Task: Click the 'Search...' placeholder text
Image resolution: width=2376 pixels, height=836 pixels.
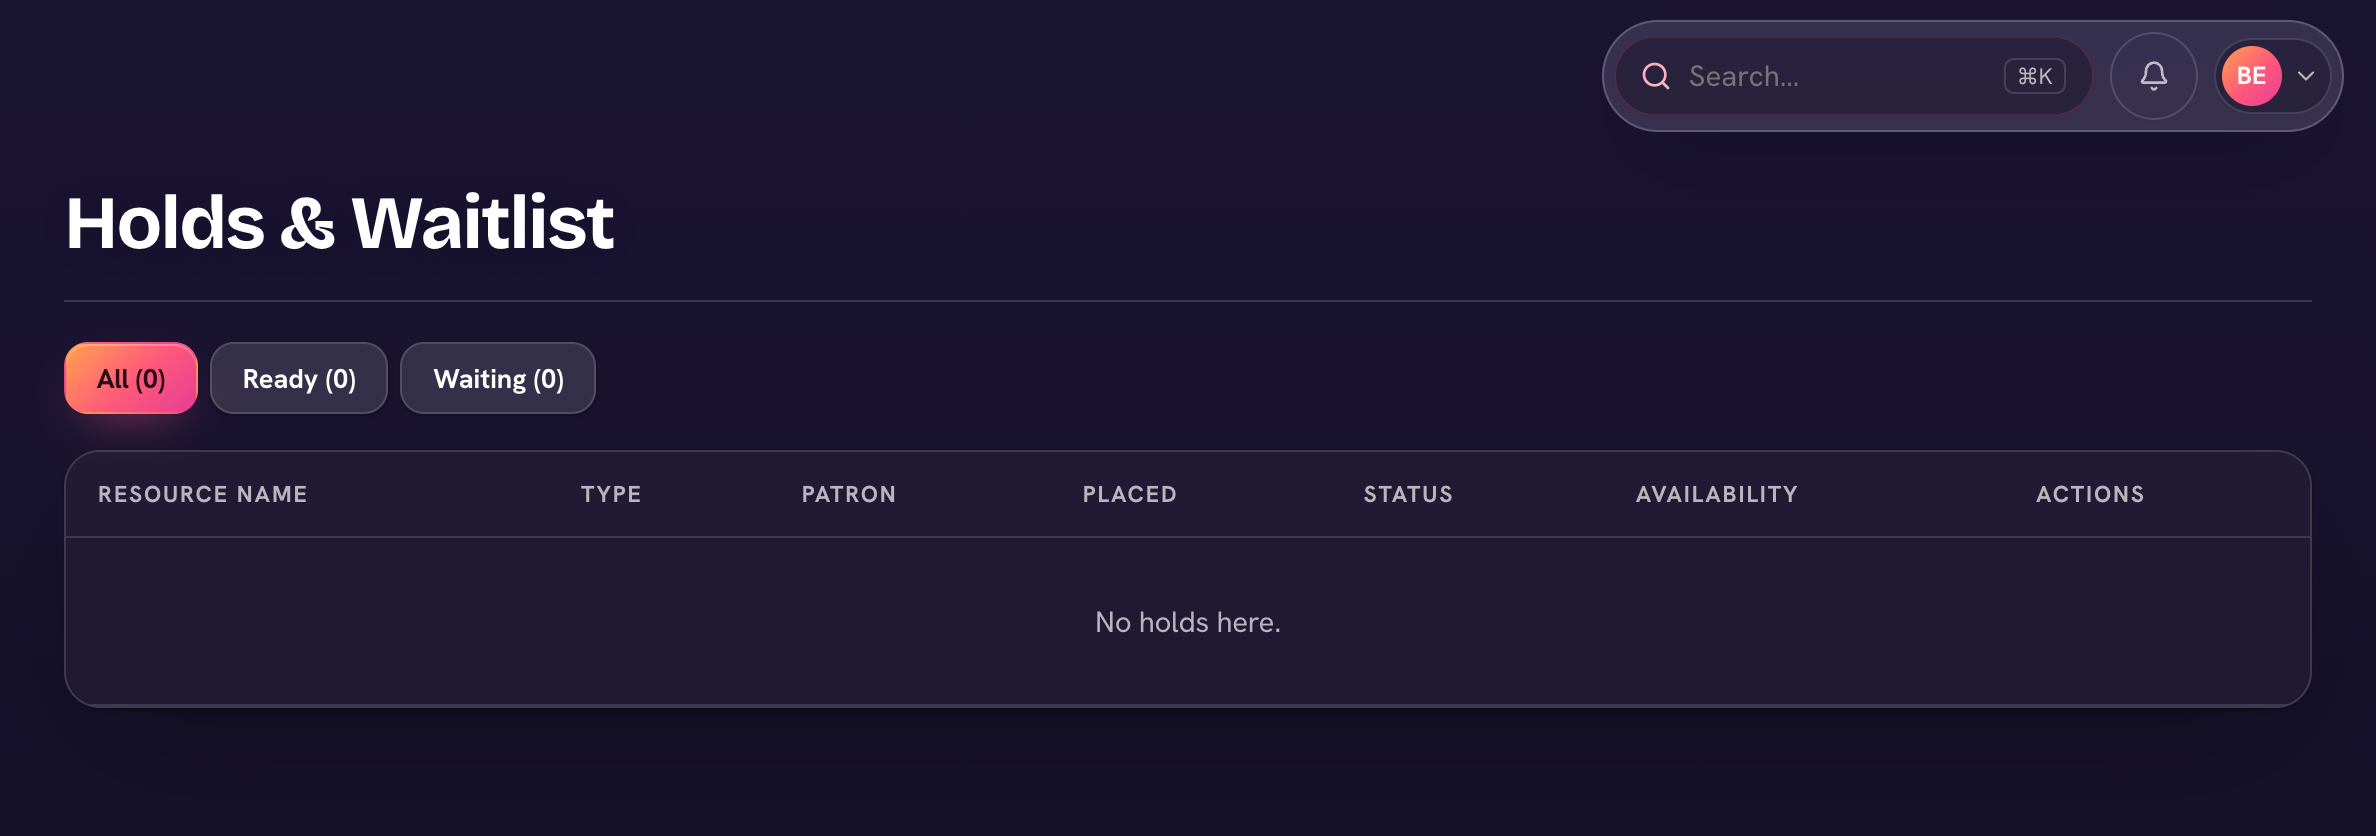Action: click(x=1744, y=76)
